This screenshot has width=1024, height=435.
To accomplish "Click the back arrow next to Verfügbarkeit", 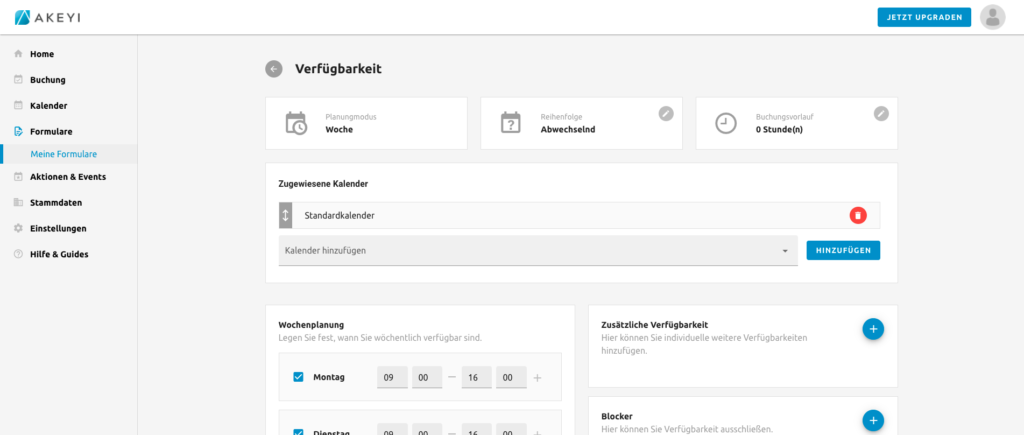I will (273, 69).
